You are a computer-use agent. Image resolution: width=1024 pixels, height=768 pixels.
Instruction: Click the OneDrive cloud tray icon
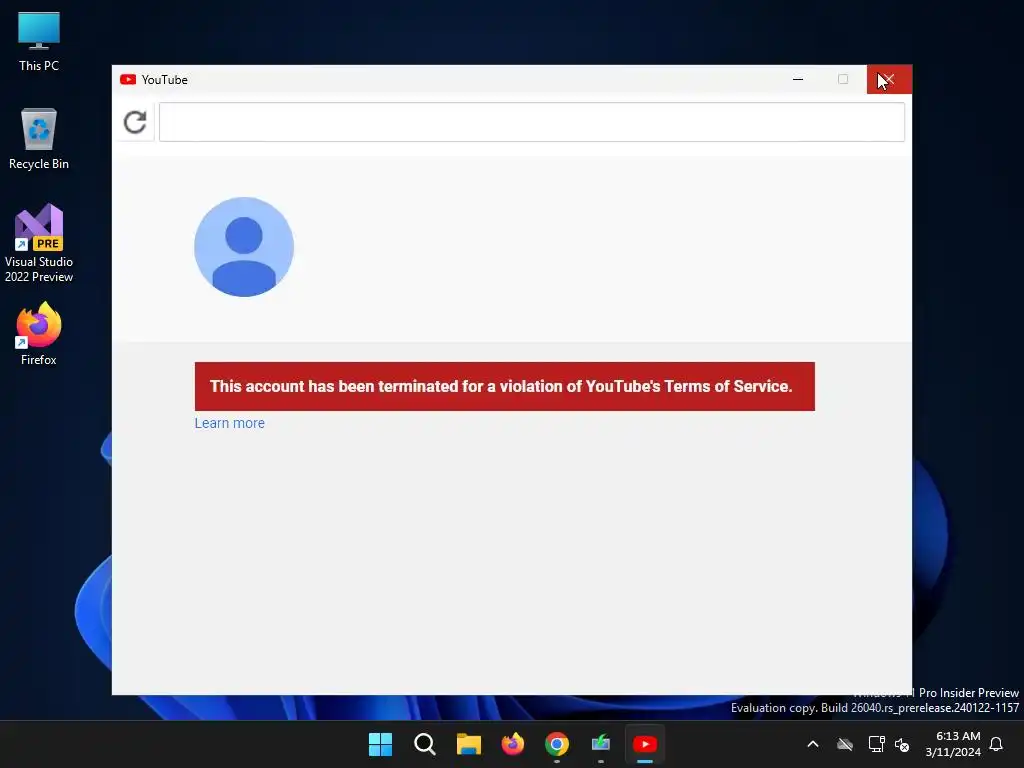coord(845,744)
